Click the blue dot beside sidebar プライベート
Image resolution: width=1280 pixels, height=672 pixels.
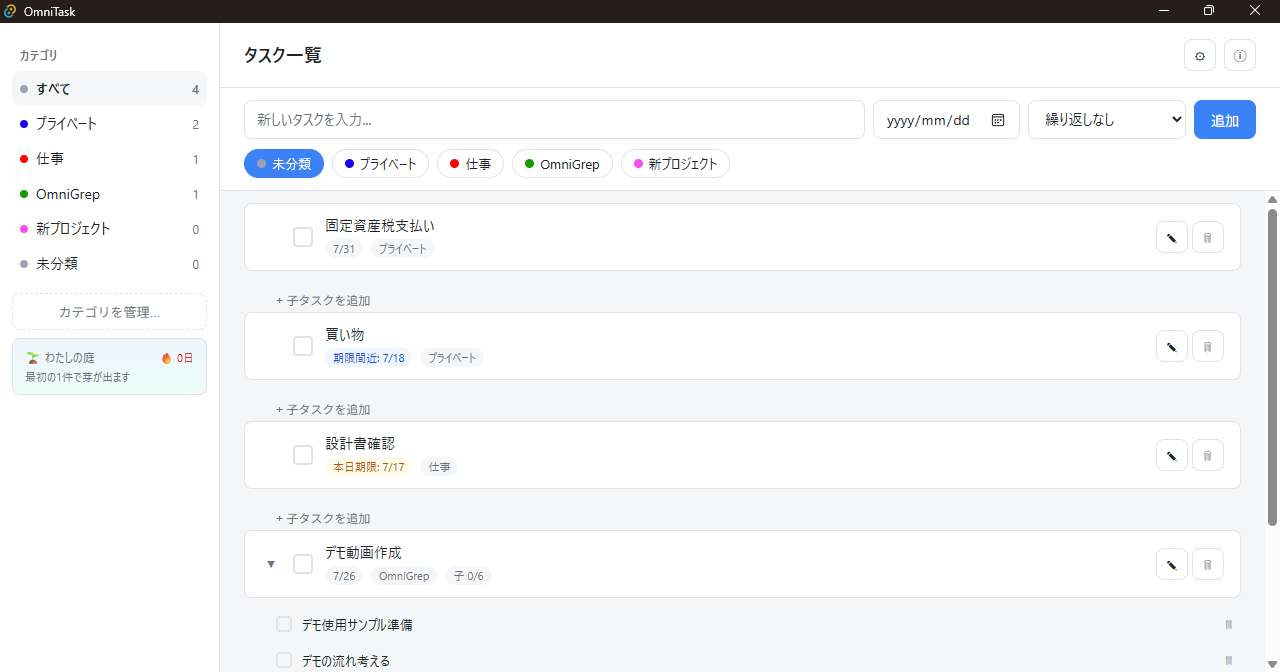[x=24, y=124]
